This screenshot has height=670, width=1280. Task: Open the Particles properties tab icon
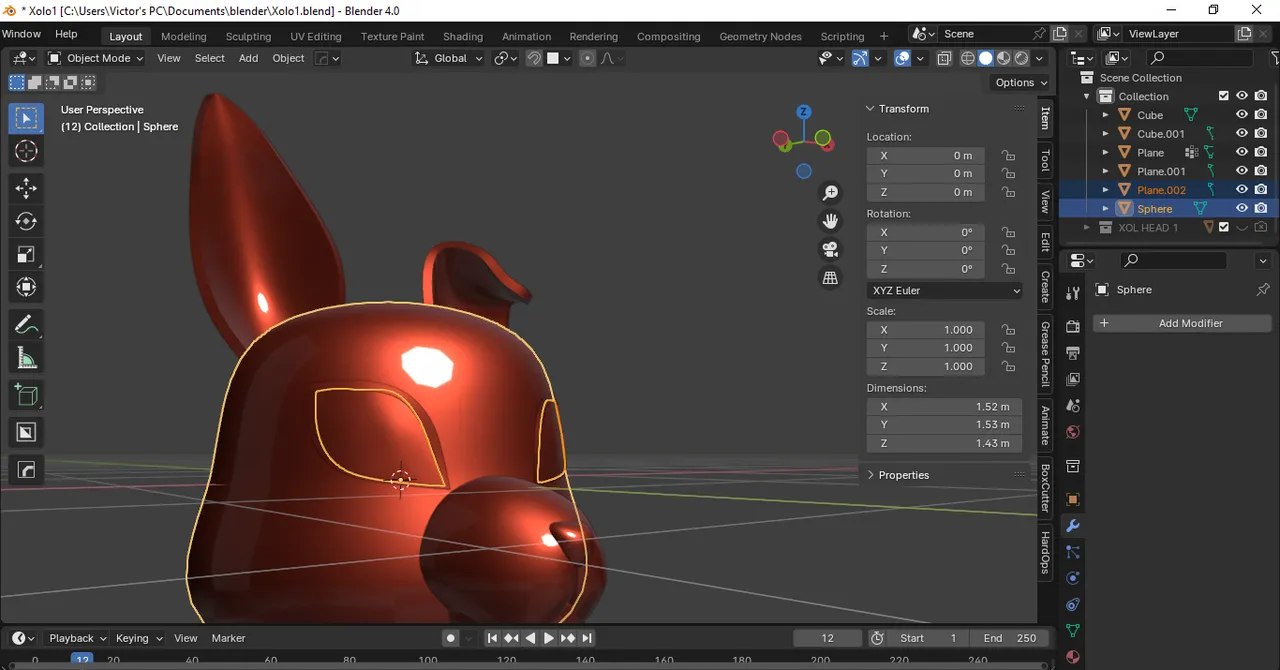pos(1073,552)
